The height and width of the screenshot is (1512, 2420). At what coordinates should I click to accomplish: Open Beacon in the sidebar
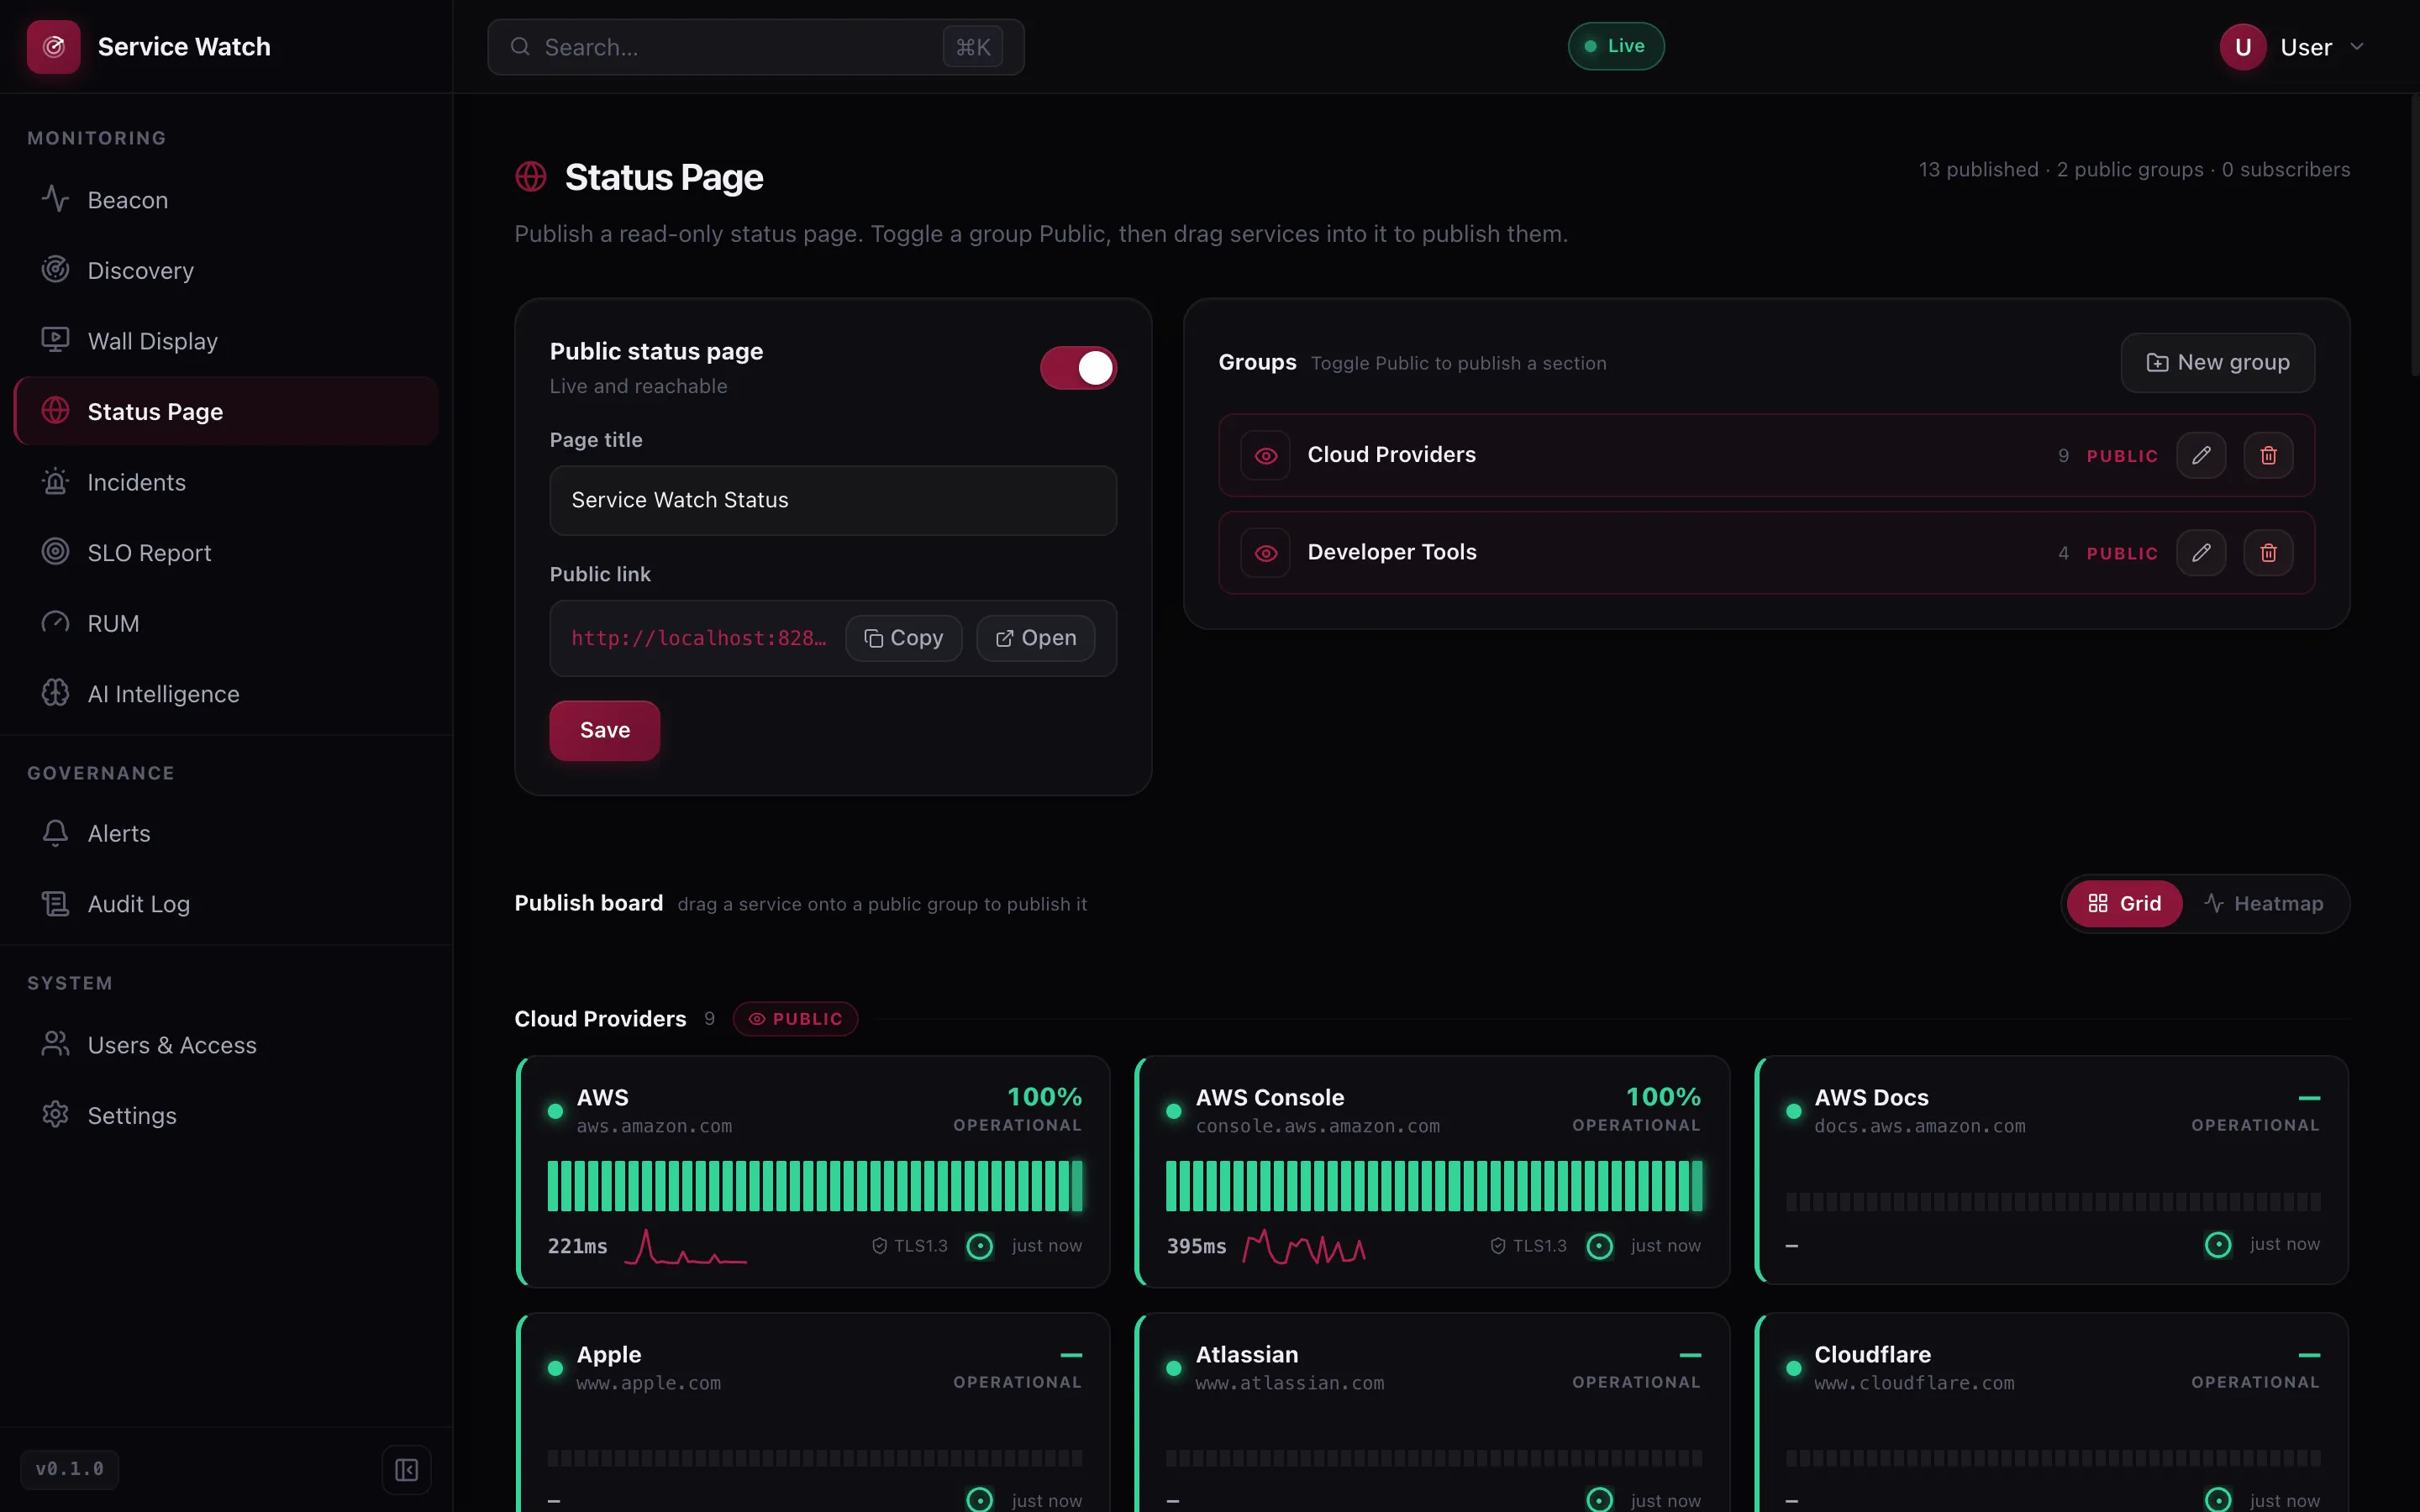(226, 200)
